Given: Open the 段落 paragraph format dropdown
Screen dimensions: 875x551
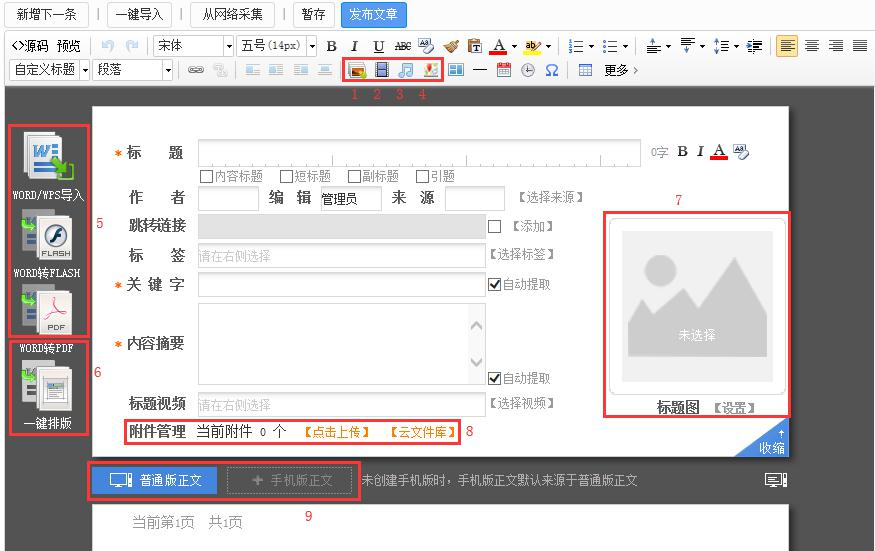Looking at the screenshot, I should 134,70.
